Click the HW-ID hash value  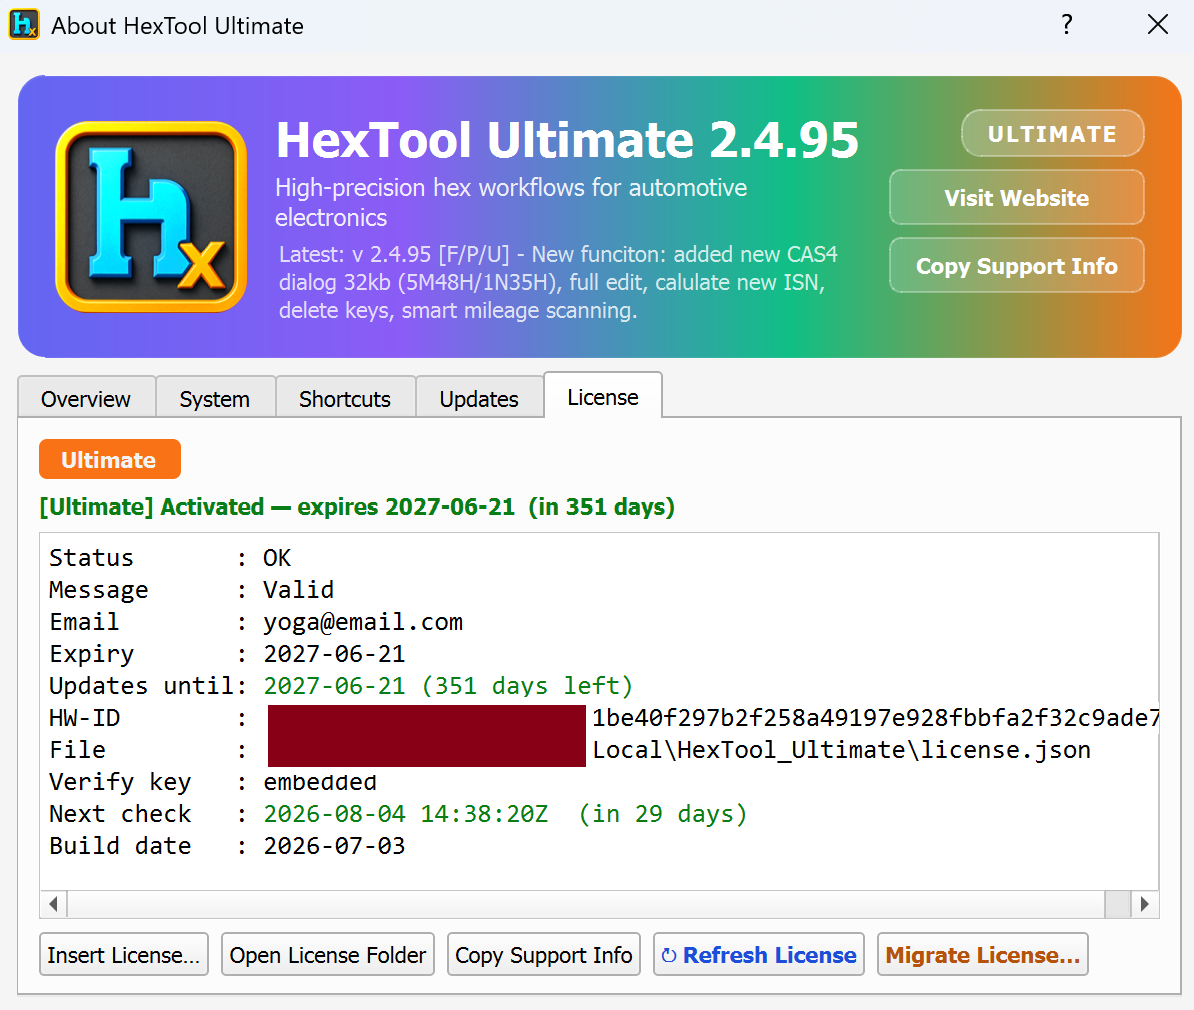coord(876,718)
